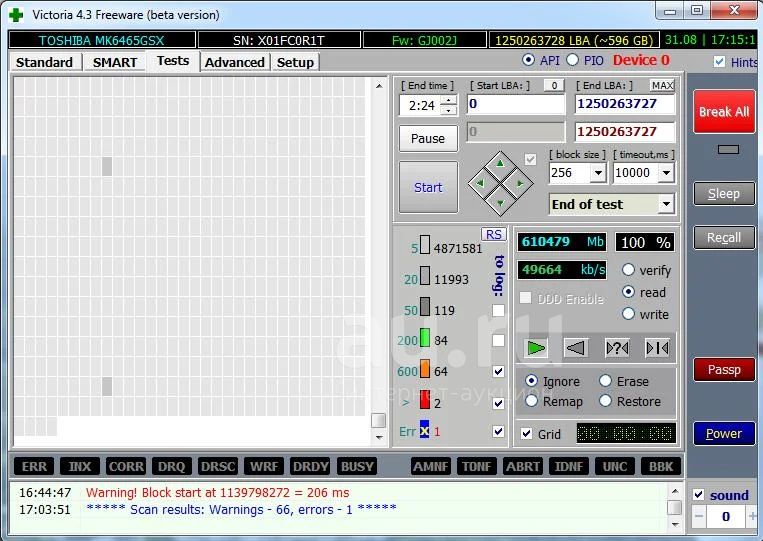Image resolution: width=763 pixels, height=541 pixels.
Task: Click the blue Err X block icon
Action: (x=424, y=430)
